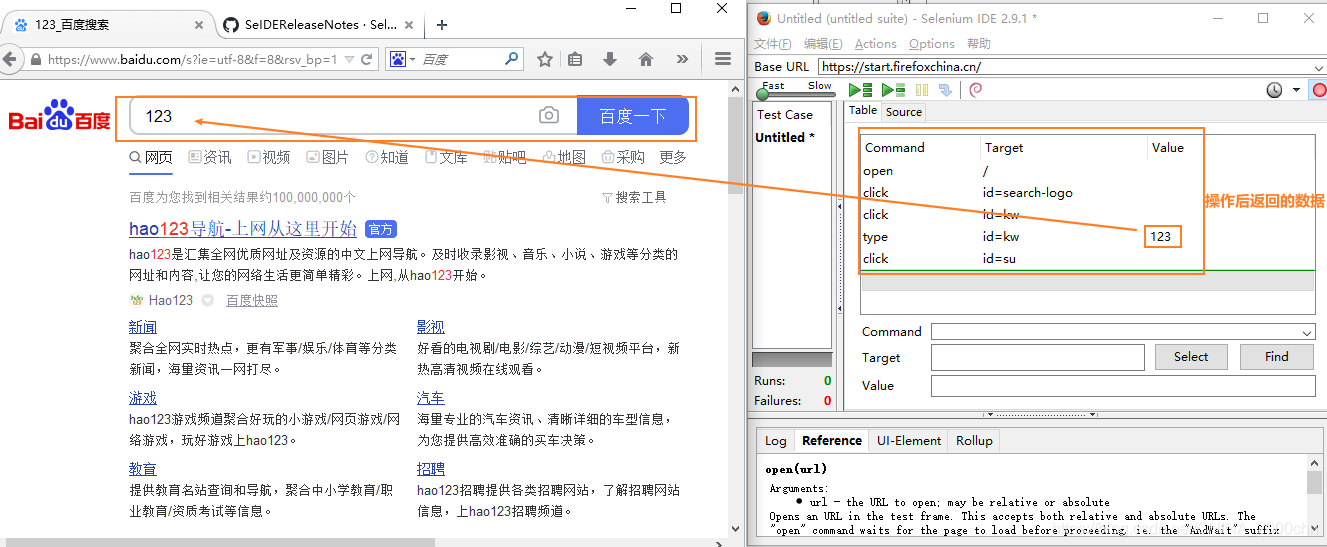
Task: Click 'Play current test case' in Selenium IDE
Action: (x=893, y=90)
